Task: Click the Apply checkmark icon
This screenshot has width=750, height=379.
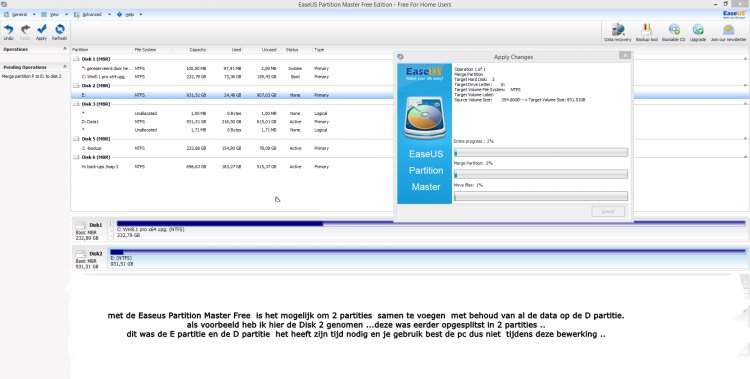Action: 42,30
